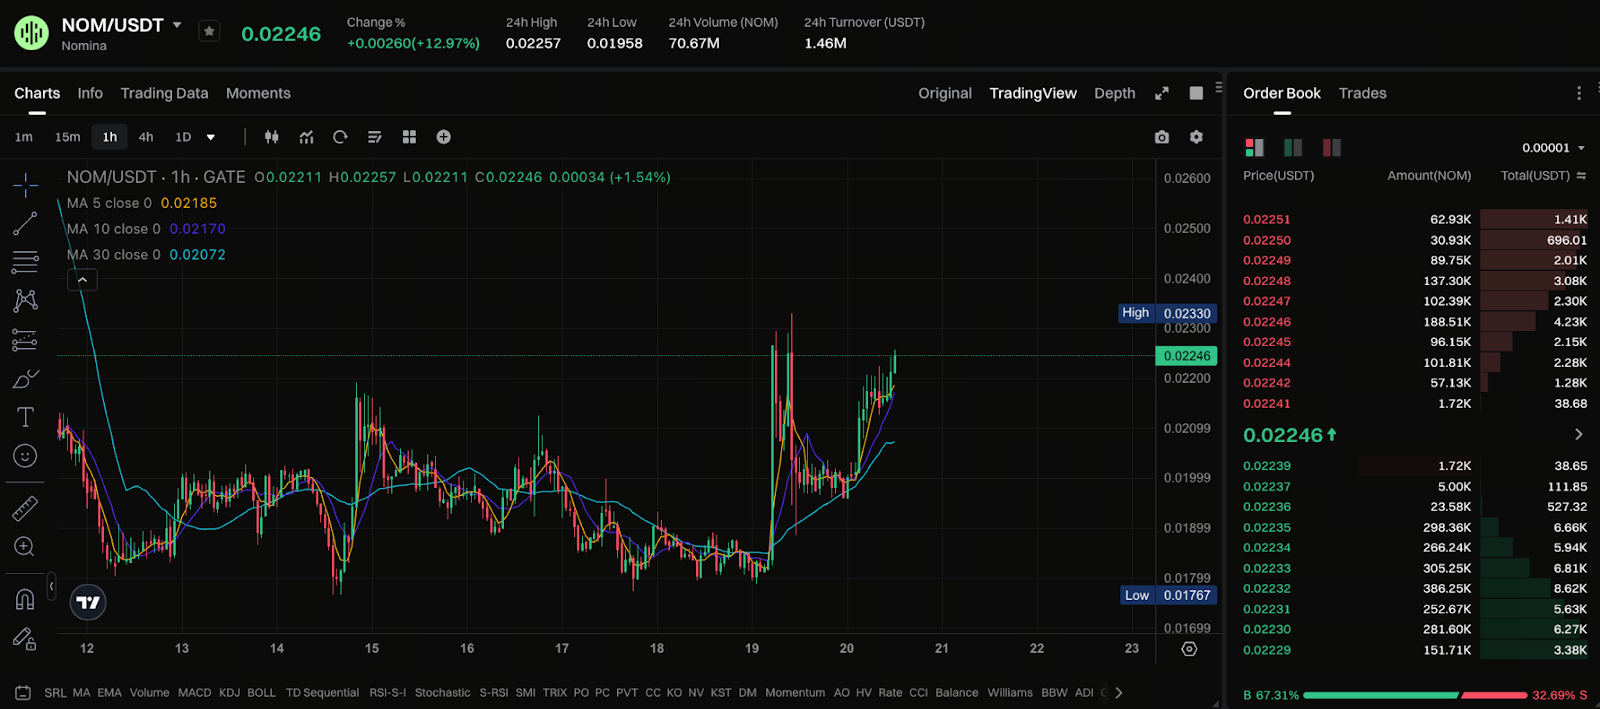1600x709 pixels.
Task: Select the TradingView chart mode
Action: tap(1033, 93)
